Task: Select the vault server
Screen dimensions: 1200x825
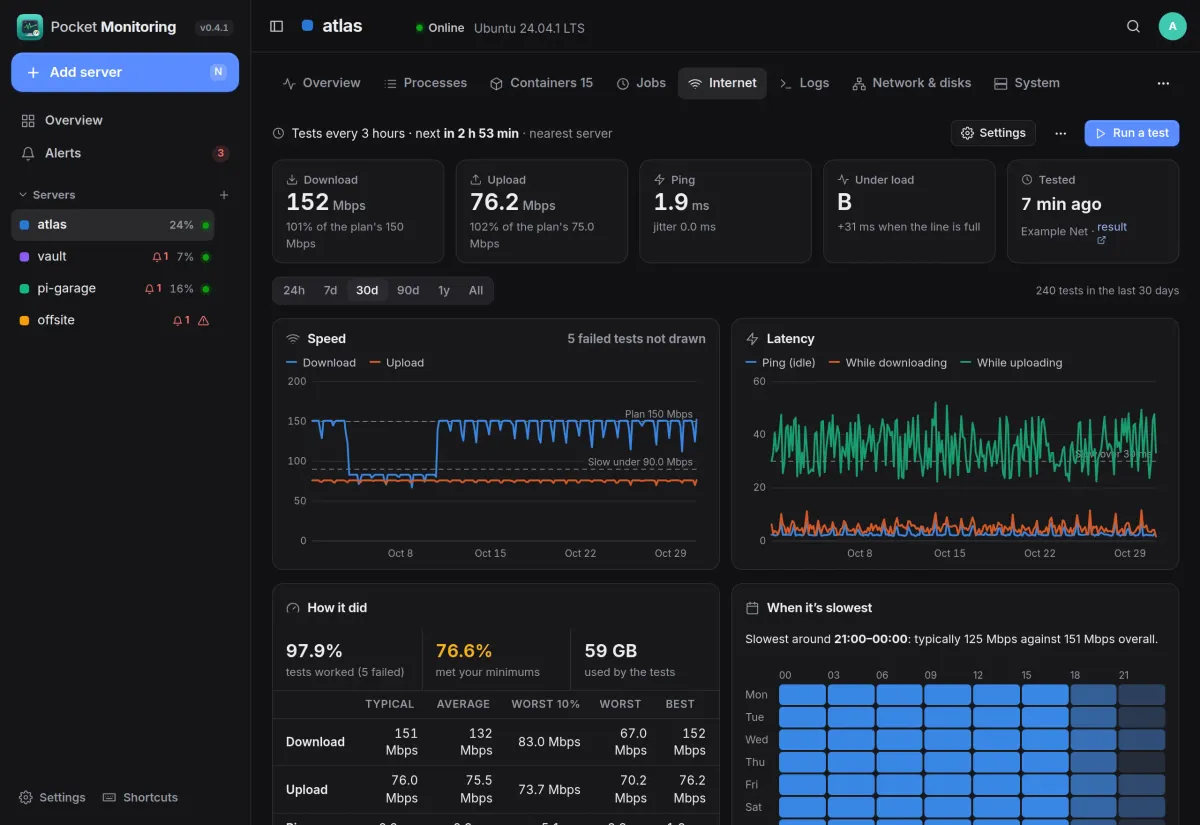Action: [113, 257]
